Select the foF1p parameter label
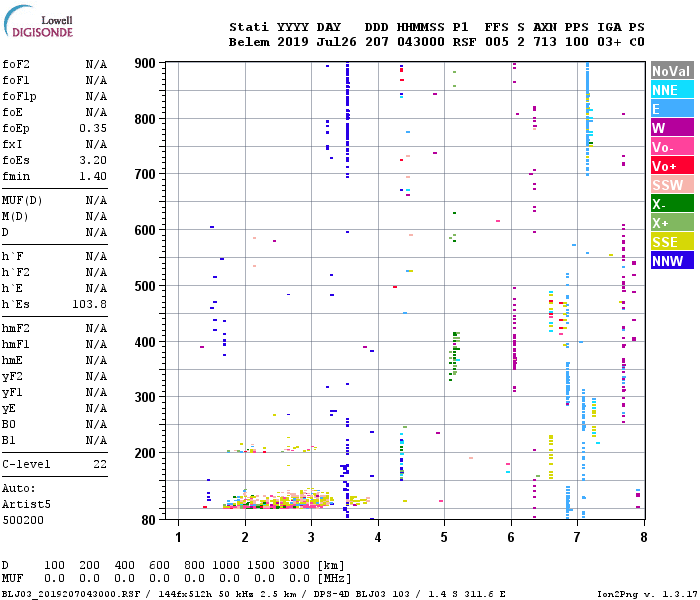Viewport: 700px width, 600px height. [x=19, y=96]
